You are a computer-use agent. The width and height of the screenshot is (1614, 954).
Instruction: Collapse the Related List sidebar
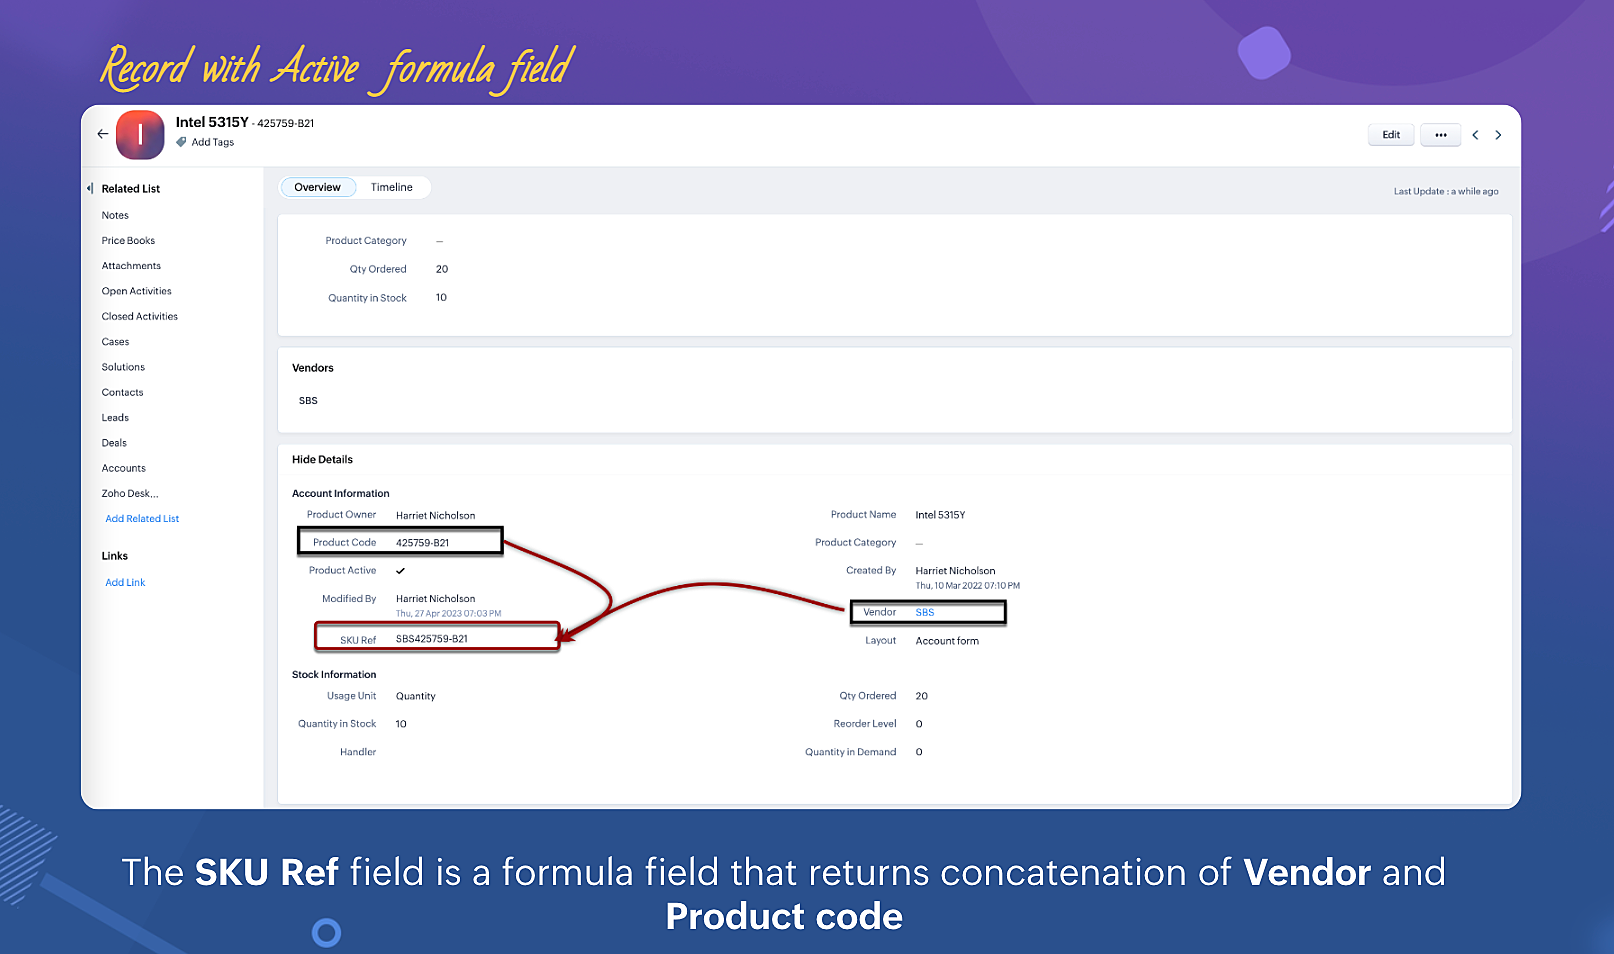(90, 188)
